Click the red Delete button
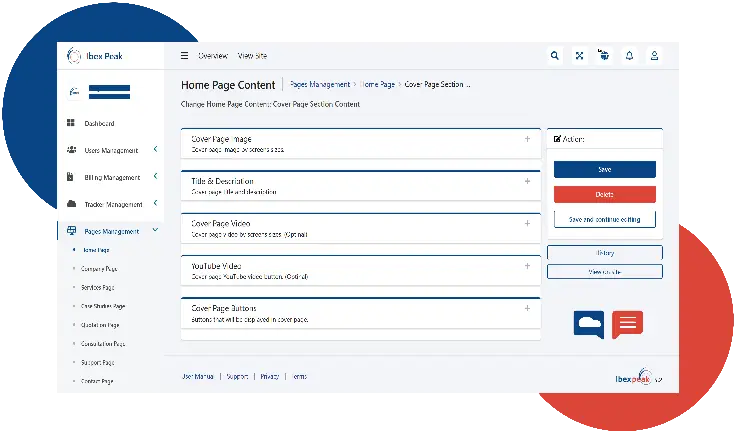The height and width of the screenshot is (435, 736). [x=605, y=194]
